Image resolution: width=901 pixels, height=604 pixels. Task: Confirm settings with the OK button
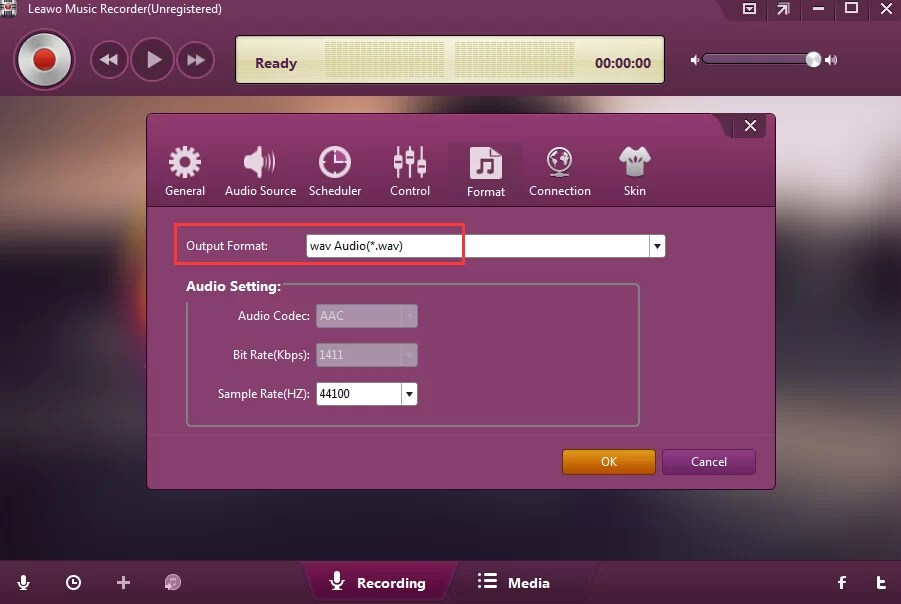[608, 462]
